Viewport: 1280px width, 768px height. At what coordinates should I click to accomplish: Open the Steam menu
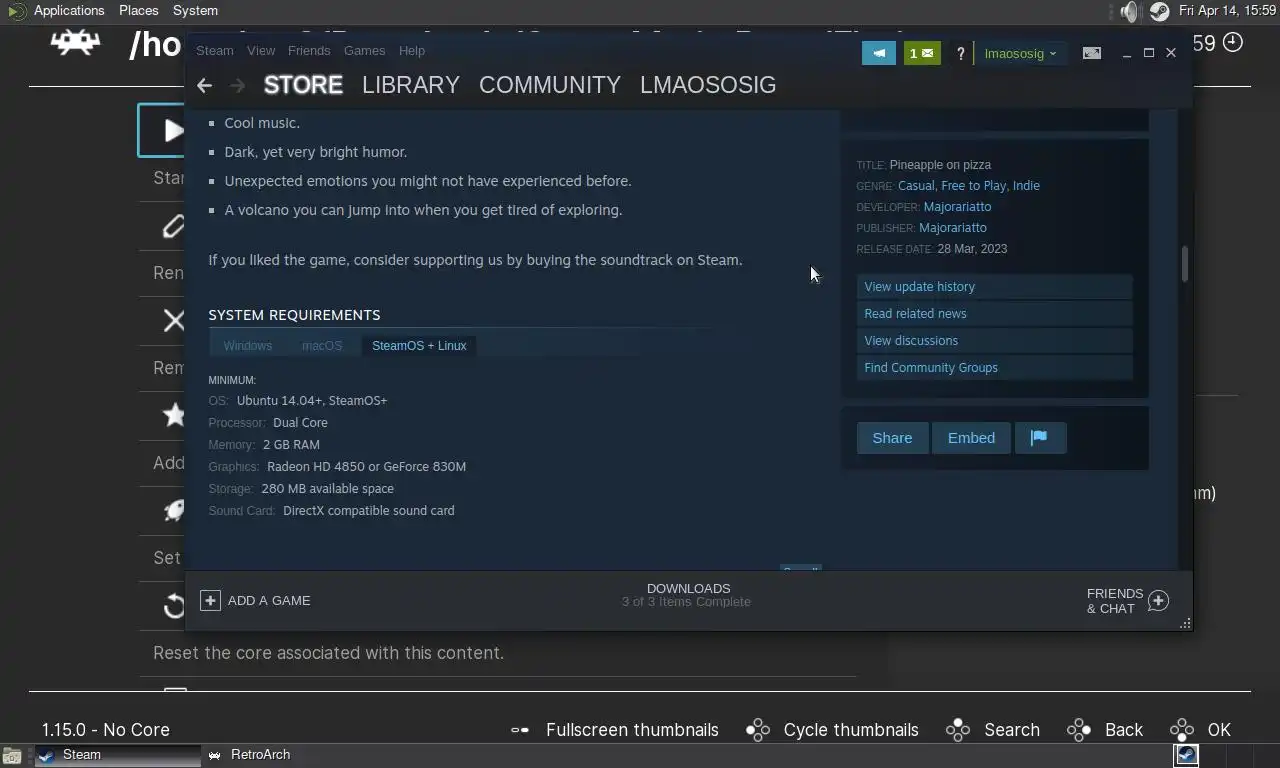point(215,50)
